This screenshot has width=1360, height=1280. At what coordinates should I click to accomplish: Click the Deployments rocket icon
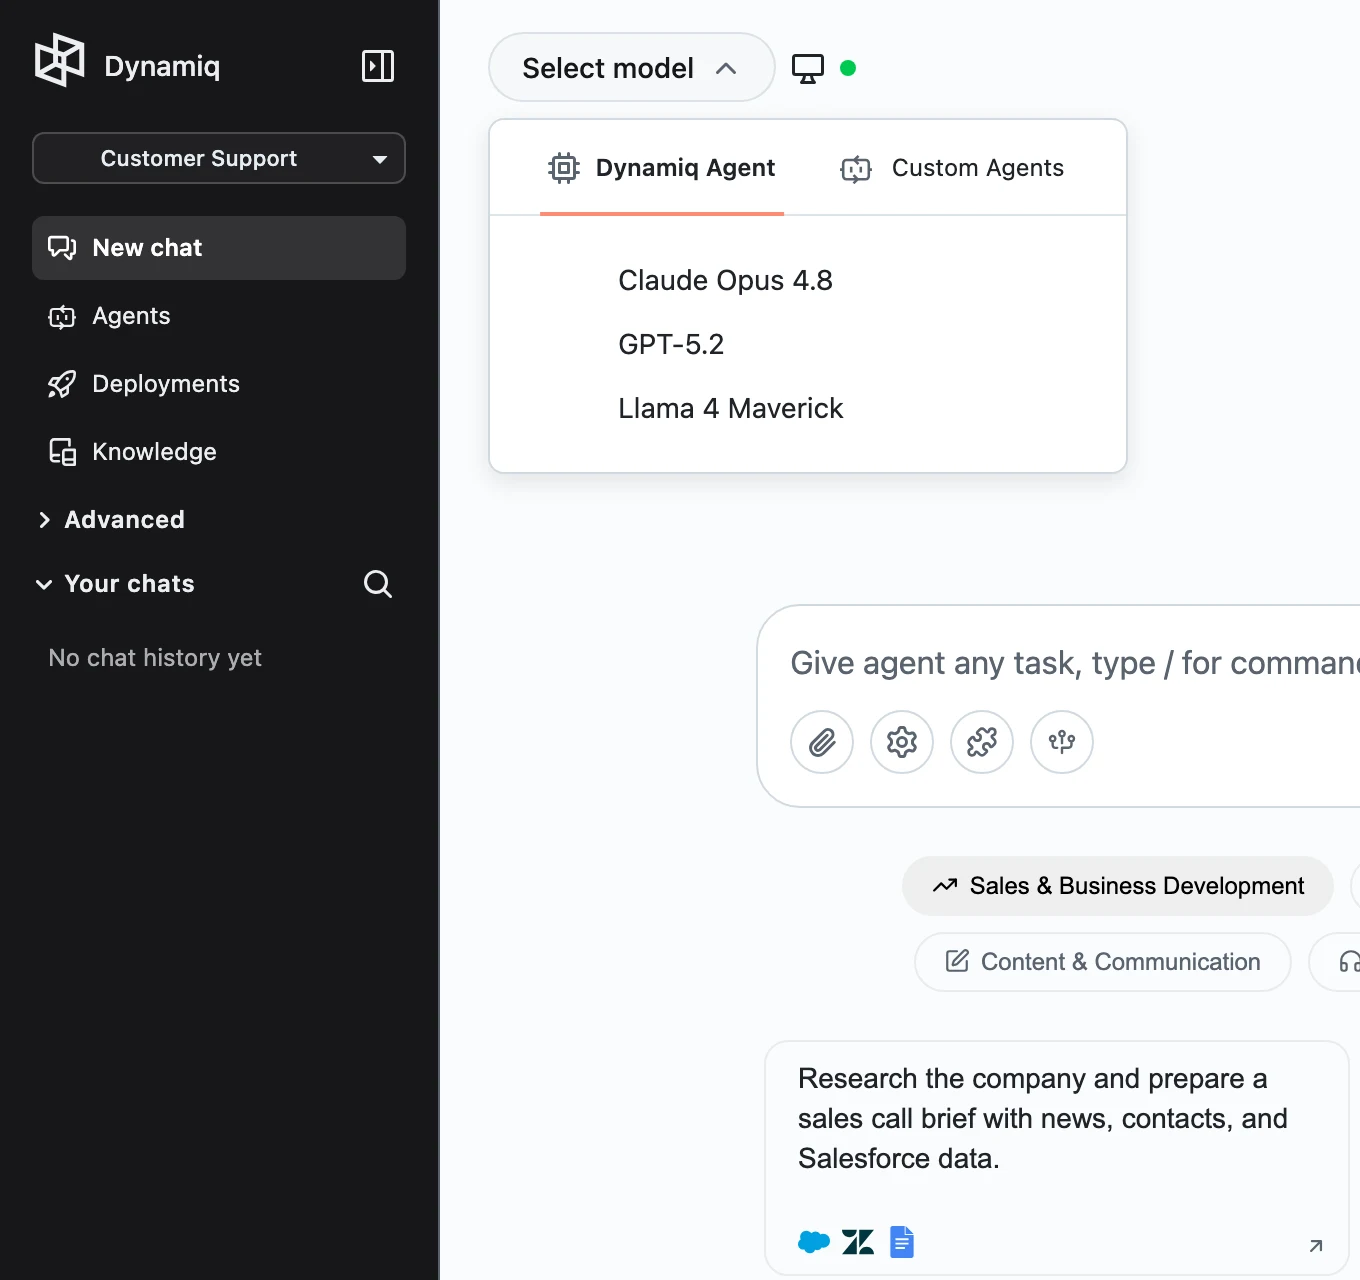62,384
